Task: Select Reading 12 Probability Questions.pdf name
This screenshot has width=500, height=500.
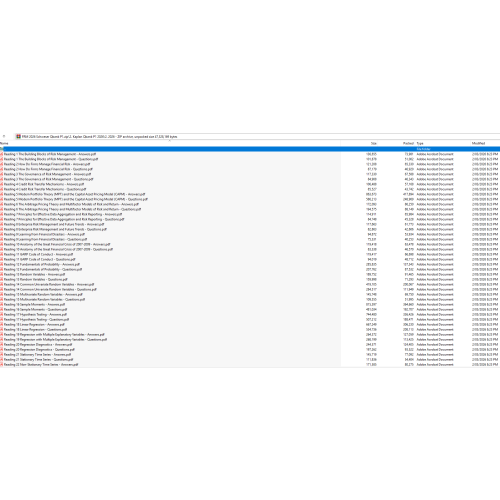Action: pyautogui.click(x=43, y=269)
